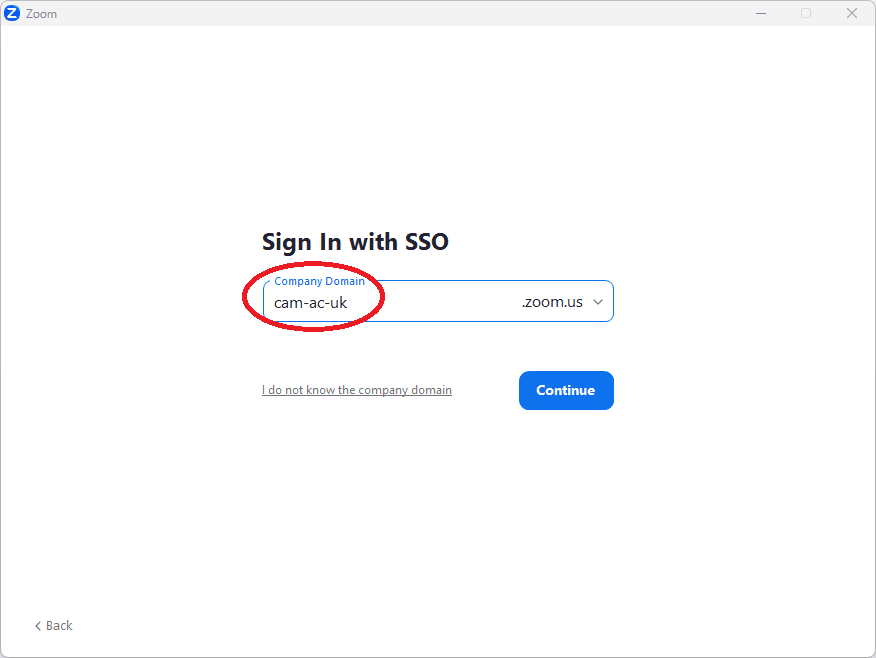Go Back to the previous sign-in screen
This screenshot has height=658, width=876.
click(54, 626)
